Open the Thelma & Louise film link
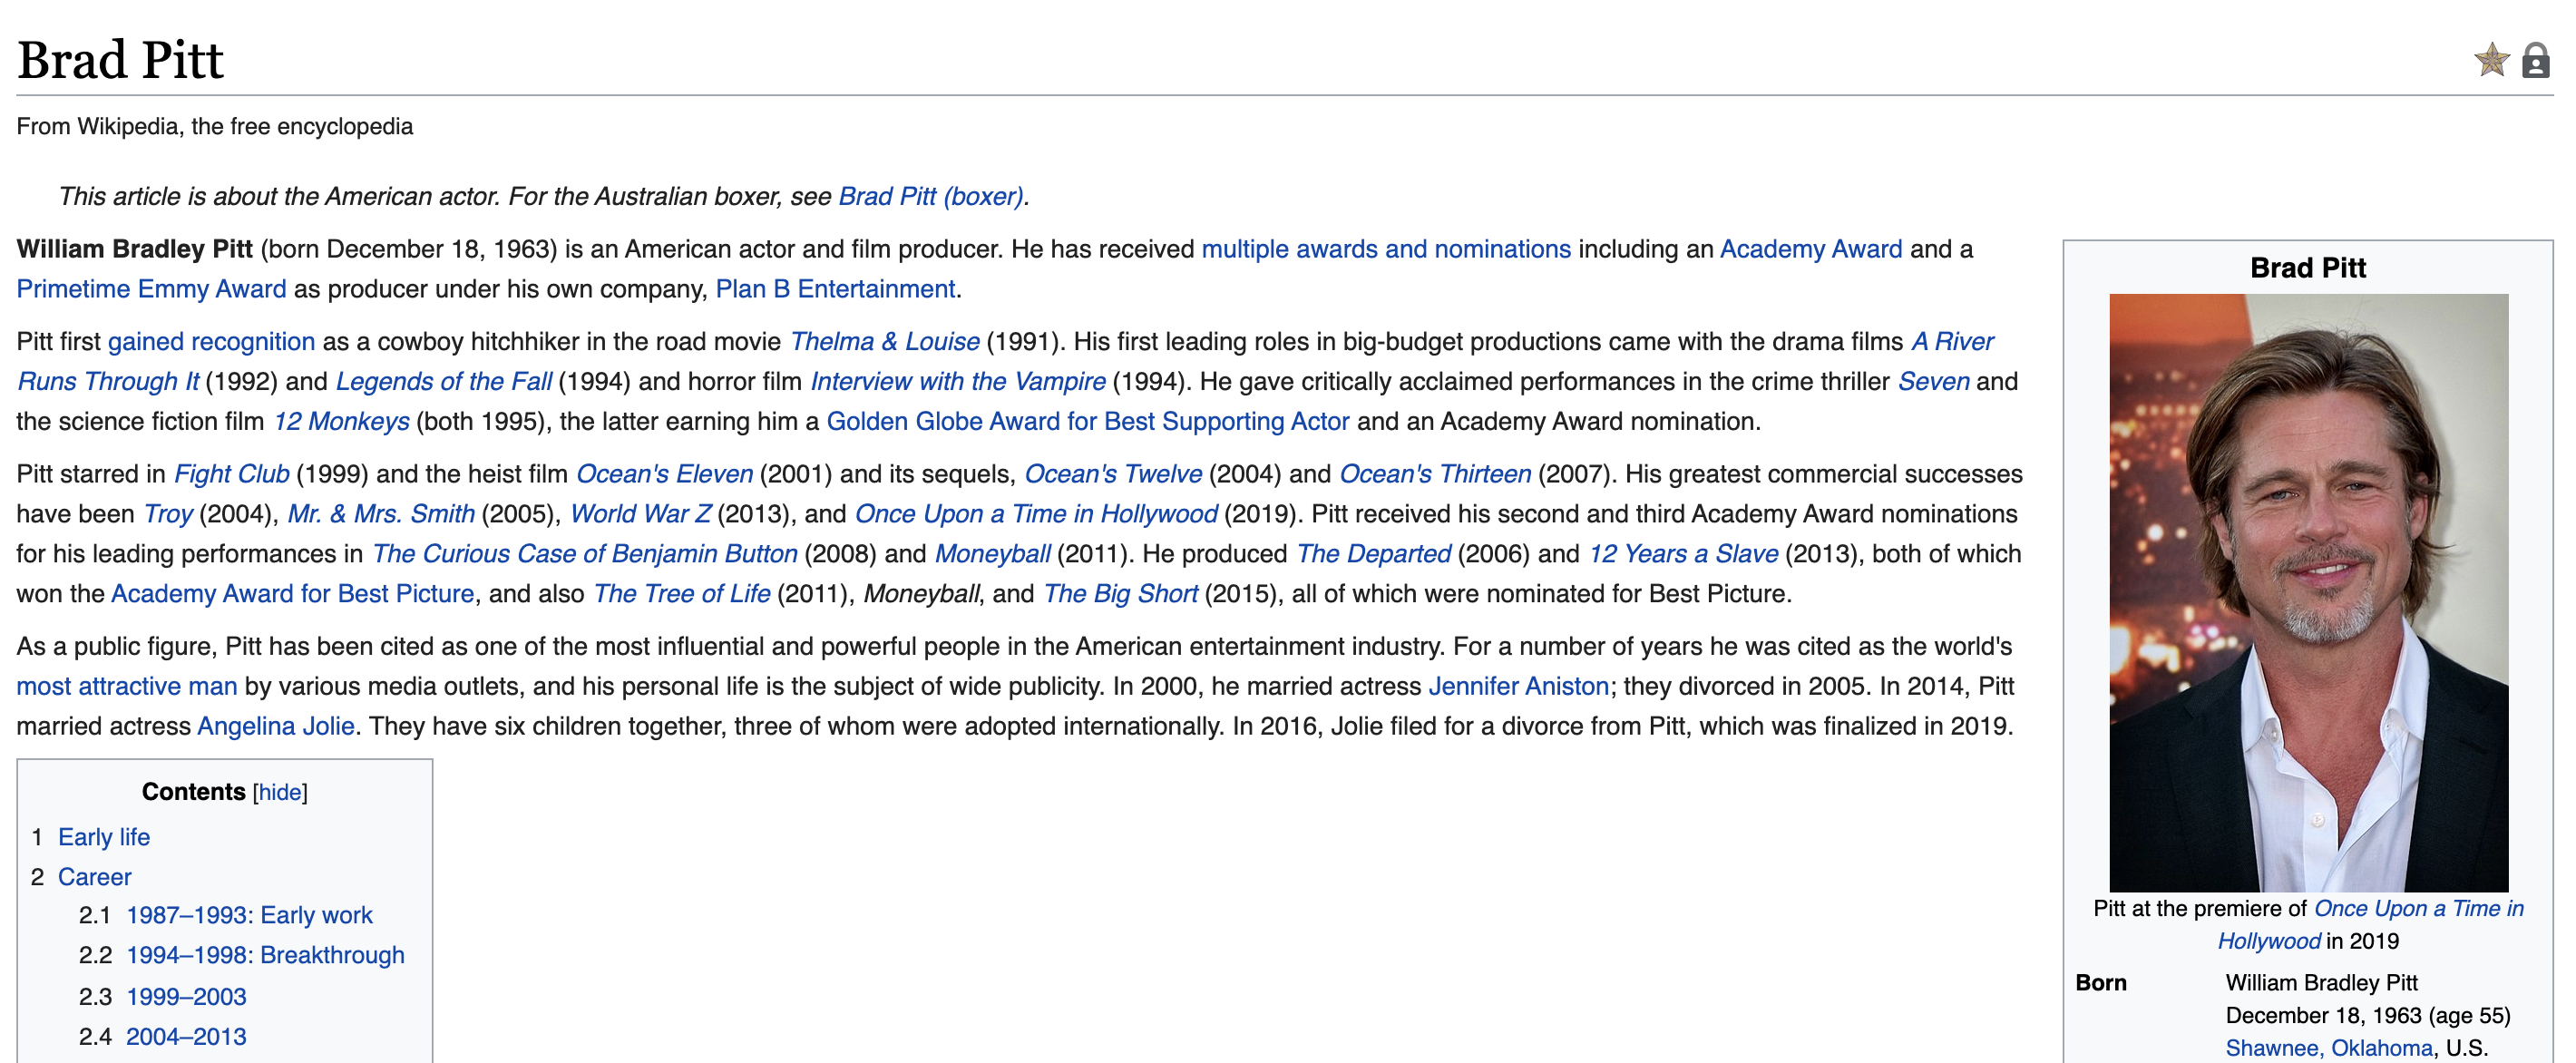Image resolution: width=2576 pixels, height=1063 pixels. [x=884, y=342]
